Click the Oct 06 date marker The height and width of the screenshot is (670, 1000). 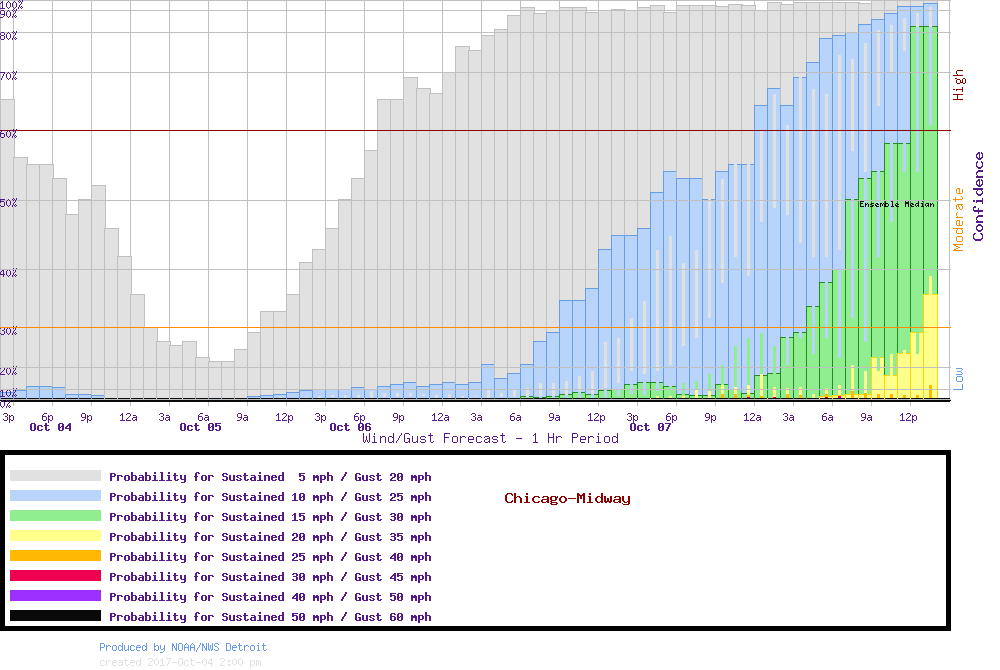350,427
